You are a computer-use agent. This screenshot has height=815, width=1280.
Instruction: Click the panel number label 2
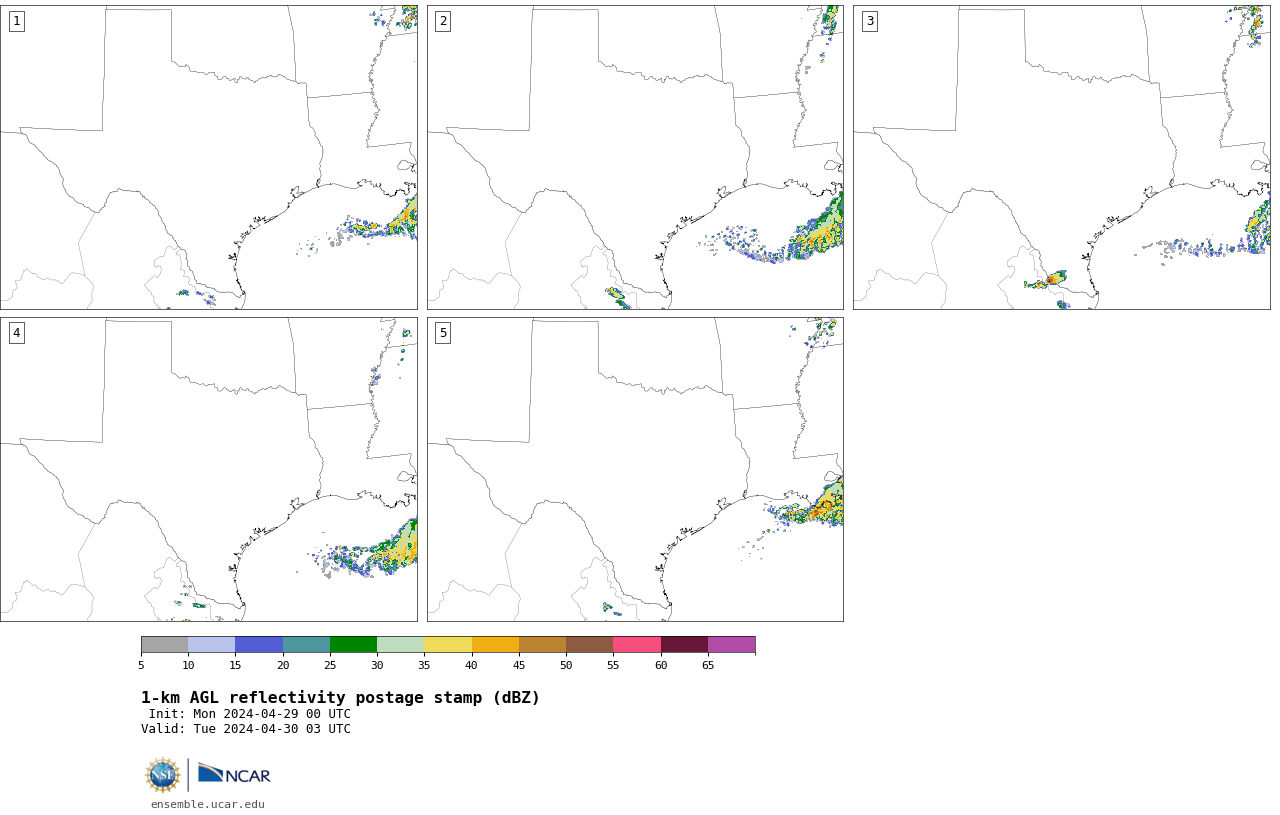point(443,21)
